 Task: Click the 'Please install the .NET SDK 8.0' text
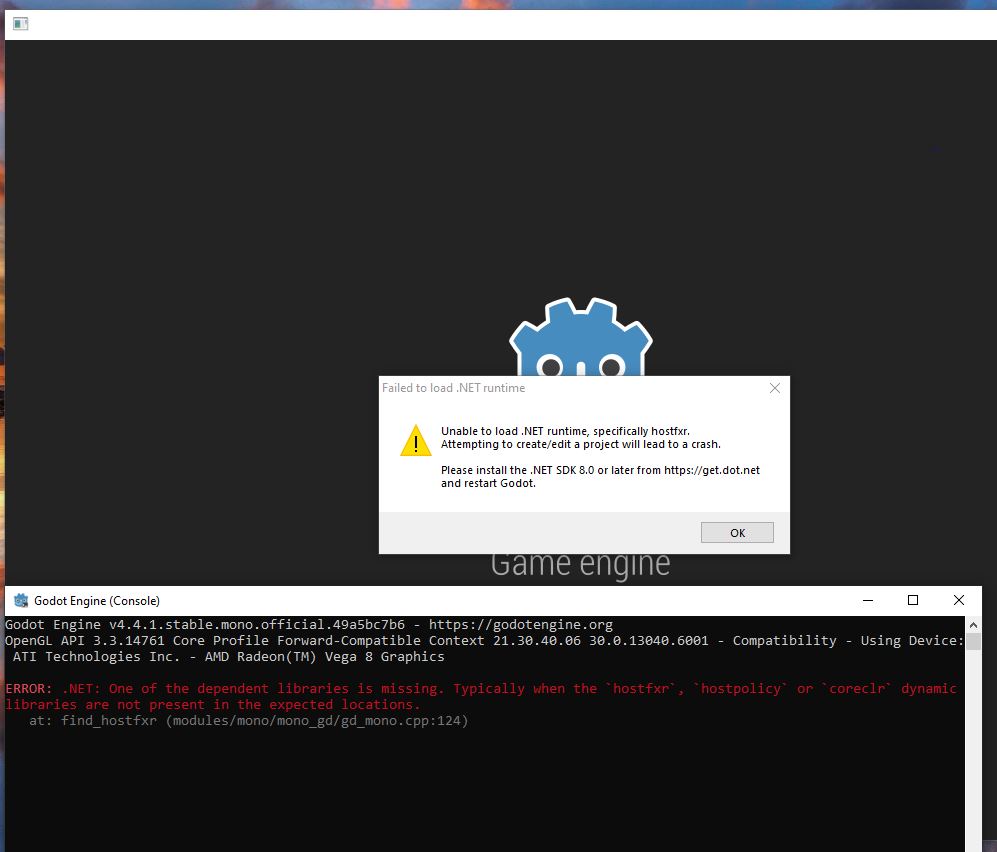point(600,470)
